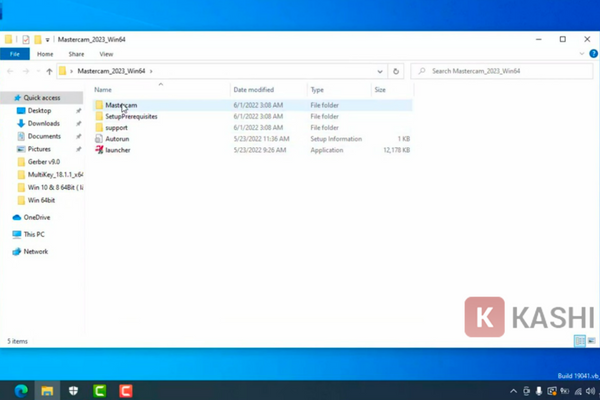Sort files by Date modified column
Image resolution: width=600 pixels, height=400 pixels.
coord(253,90)
